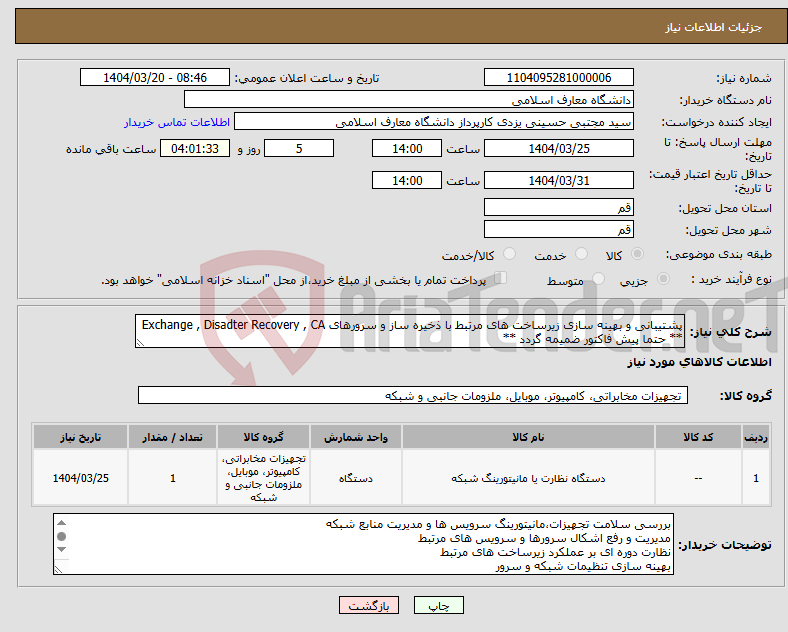Click the response deadline time 14:00 field
Viewport: 788px width, 632px height.
(407, 148)
